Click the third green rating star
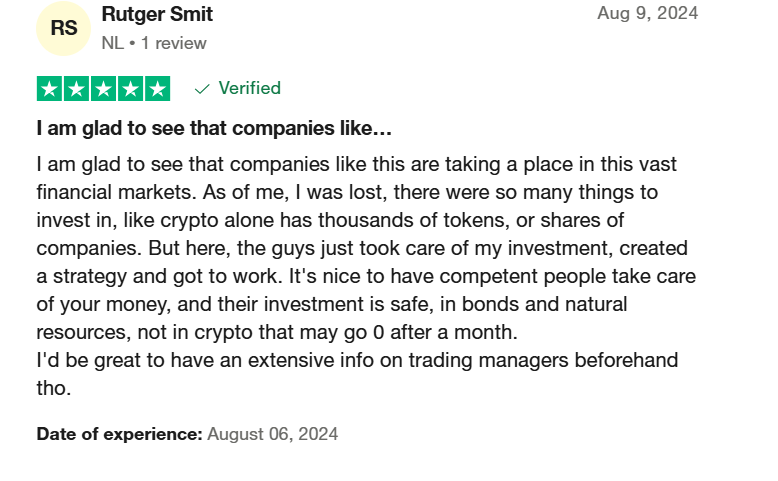The height and width of the screenshot is (481, 778). (x=104, y=88)
